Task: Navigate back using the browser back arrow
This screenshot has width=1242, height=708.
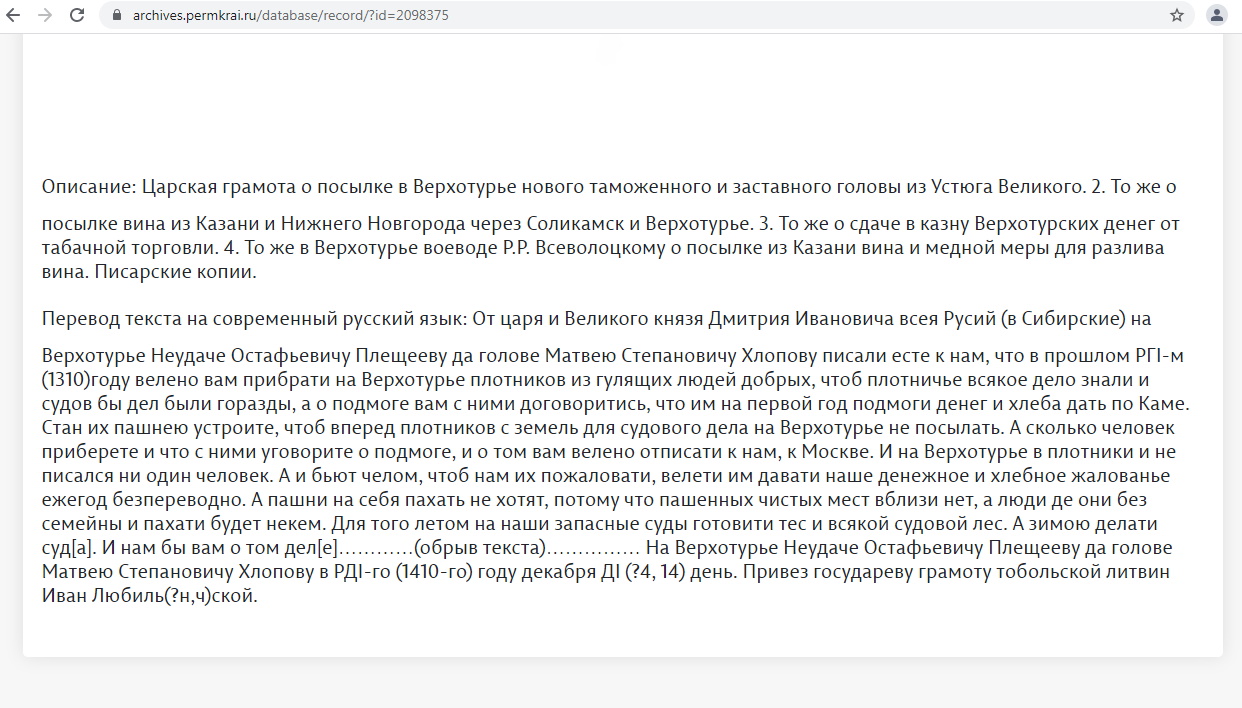Action: tap(15, 15)
